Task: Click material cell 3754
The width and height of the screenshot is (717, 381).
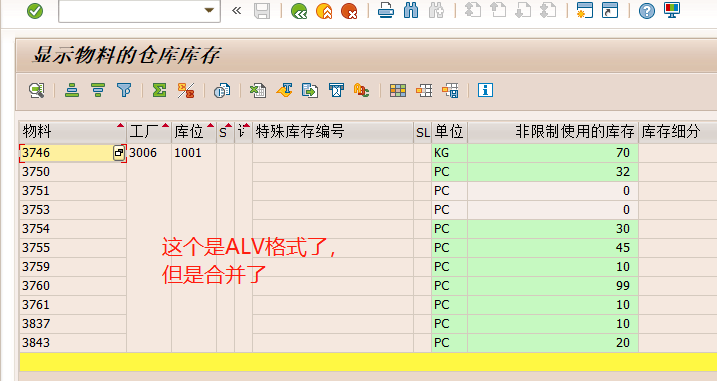Action: tap(73, 229)
